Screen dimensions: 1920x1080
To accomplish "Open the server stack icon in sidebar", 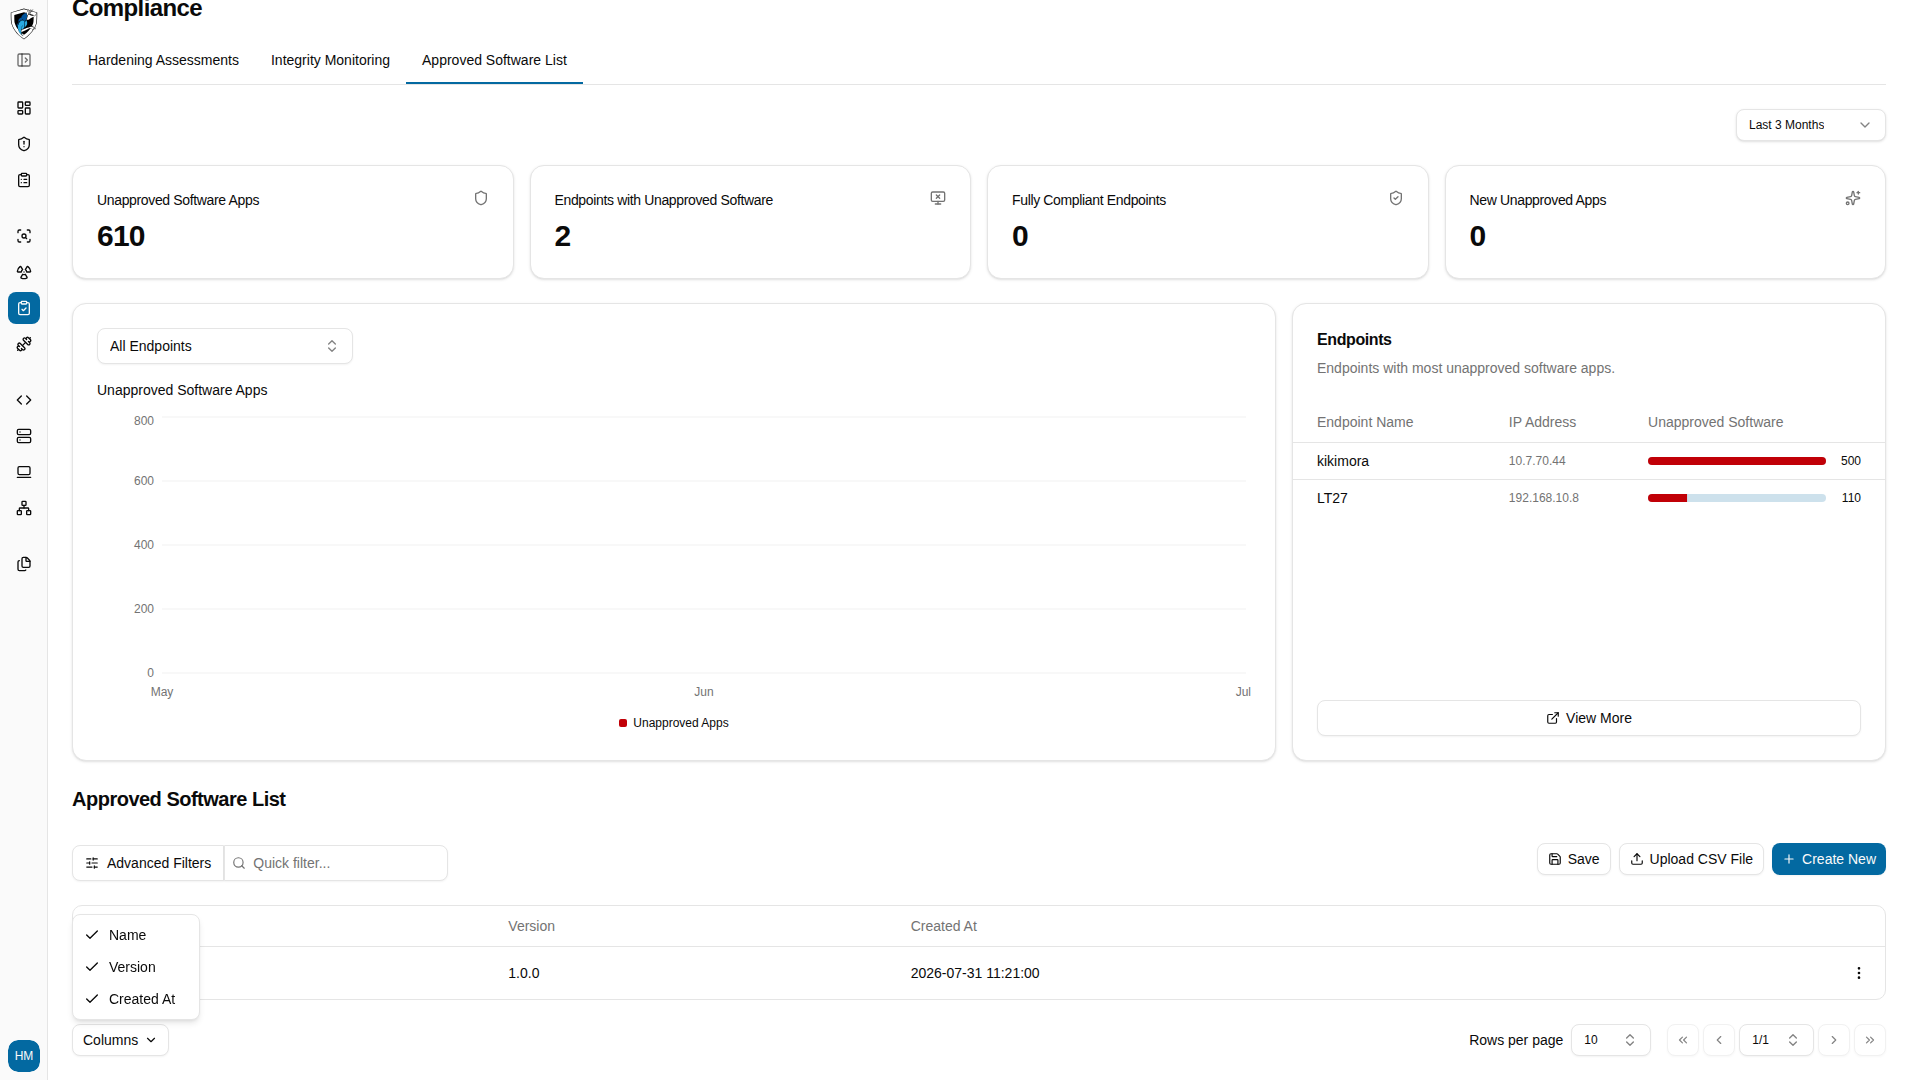I will (x=24, y=436).
